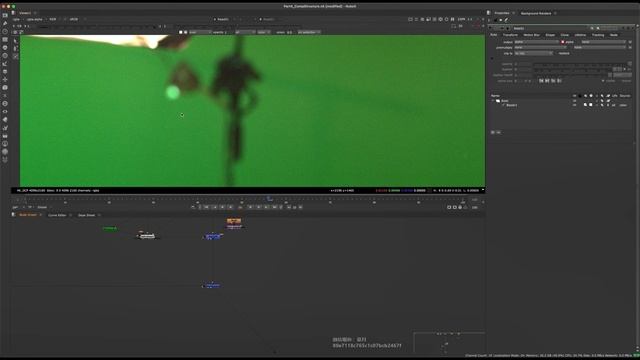Select the orange thumbnail node in Node Graph
This screenshot has height=360, width=640.
click(x=234, y=221)
